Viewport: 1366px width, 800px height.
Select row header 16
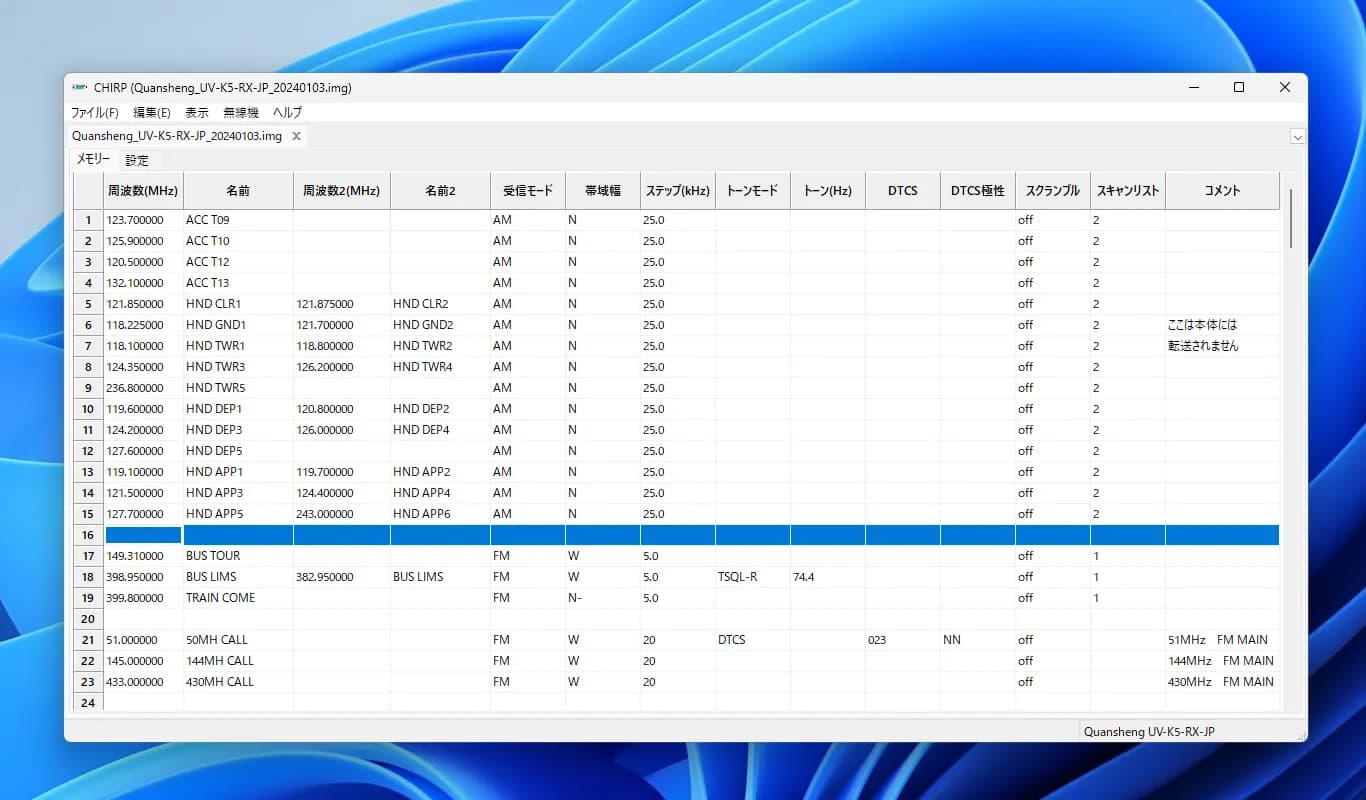click(x=88, y=535)
